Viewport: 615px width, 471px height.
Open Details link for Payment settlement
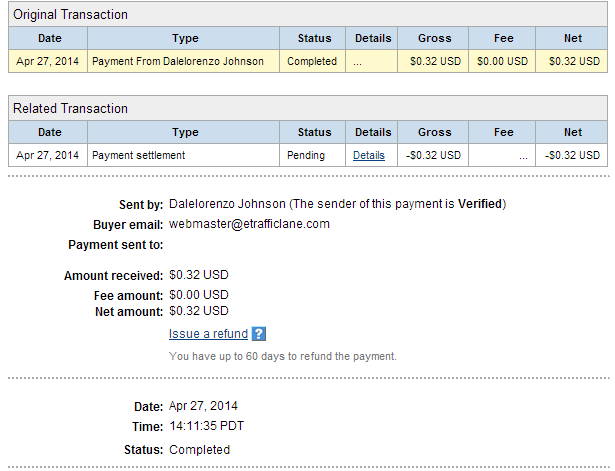(x=369, y=155)
